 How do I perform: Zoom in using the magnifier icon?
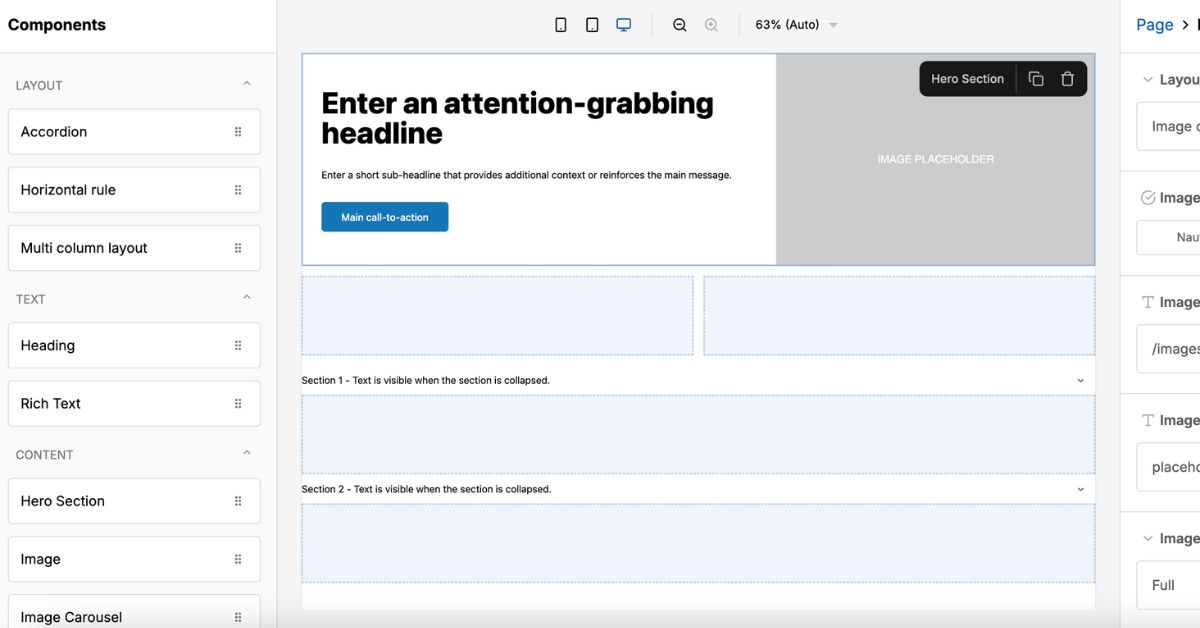click(711, 24)
